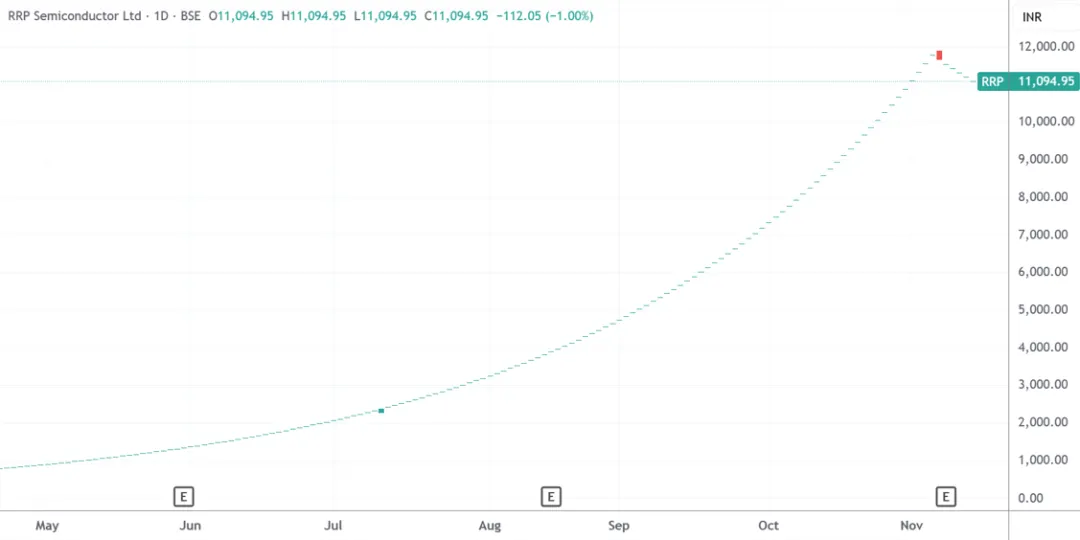The height and width of the screenshot is (540, 1080).
Task: Click the May label on time axis
Action: [47, 525]
